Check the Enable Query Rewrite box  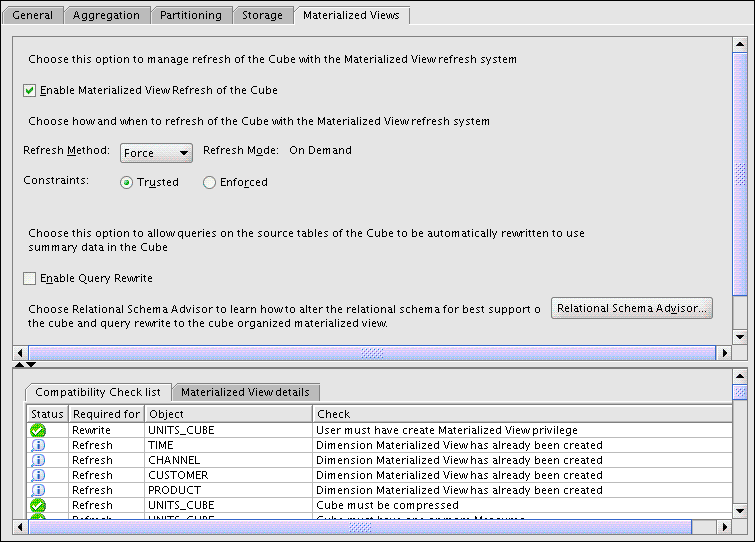(x=29, y=278)
